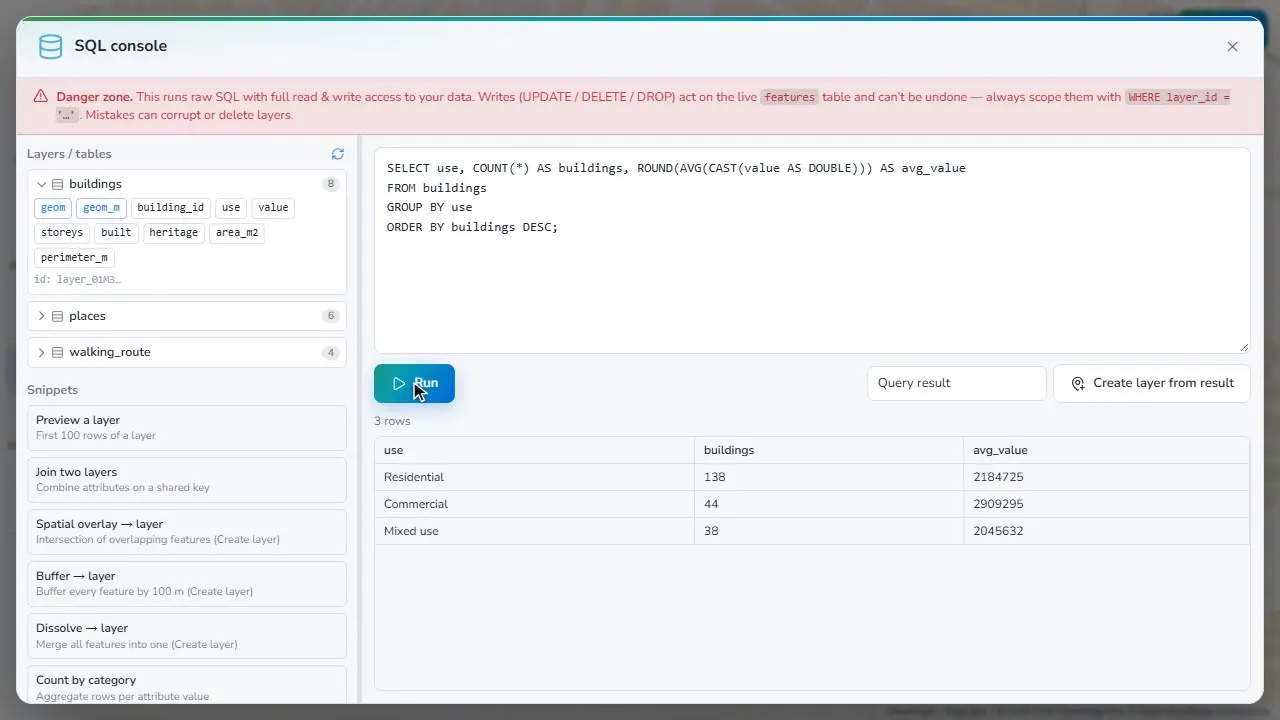Click the map pin icon on Create layer
This screenshot has width=1280, height=720.
1078,383
